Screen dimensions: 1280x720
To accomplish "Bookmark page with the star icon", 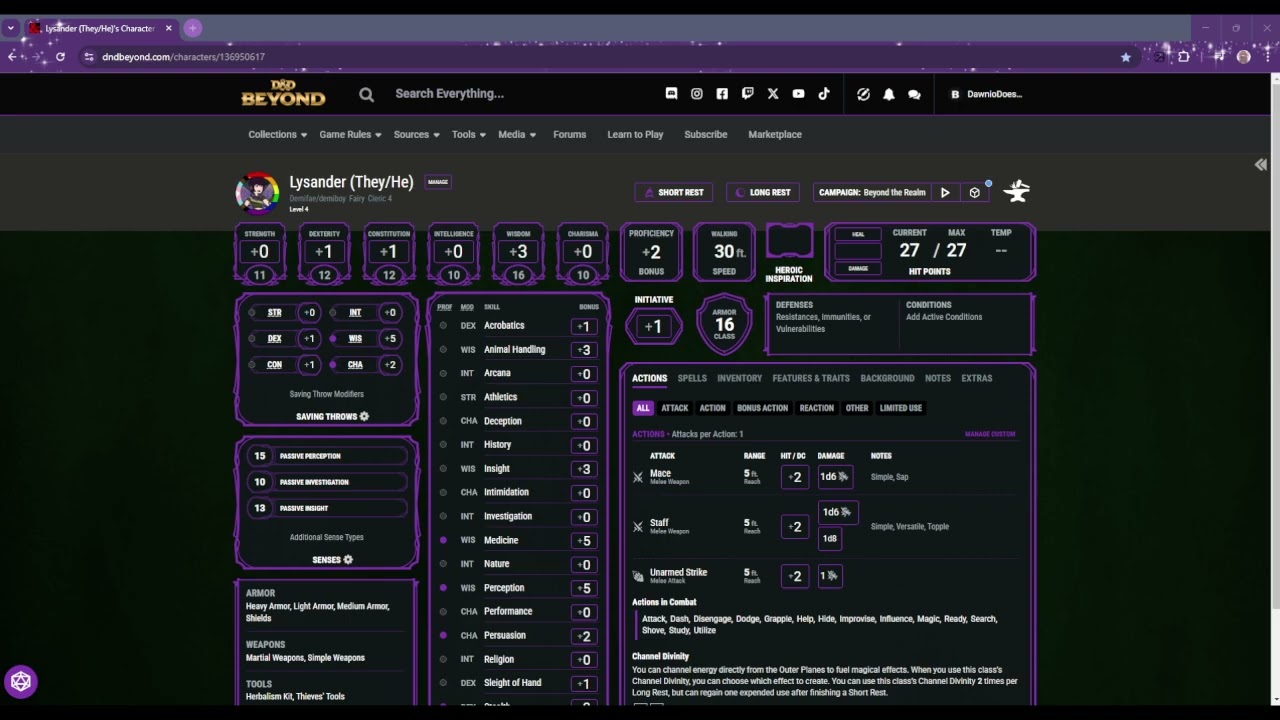I will pyautogui.click(x=1126, y=57).
